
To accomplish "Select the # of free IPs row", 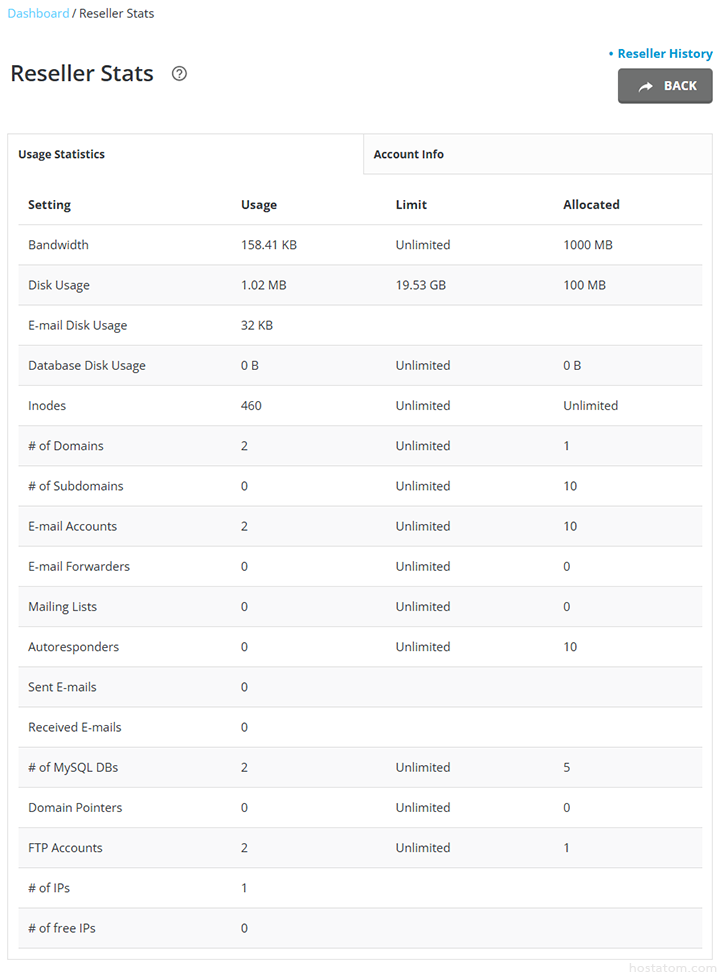I will click(x=62, y=928).
